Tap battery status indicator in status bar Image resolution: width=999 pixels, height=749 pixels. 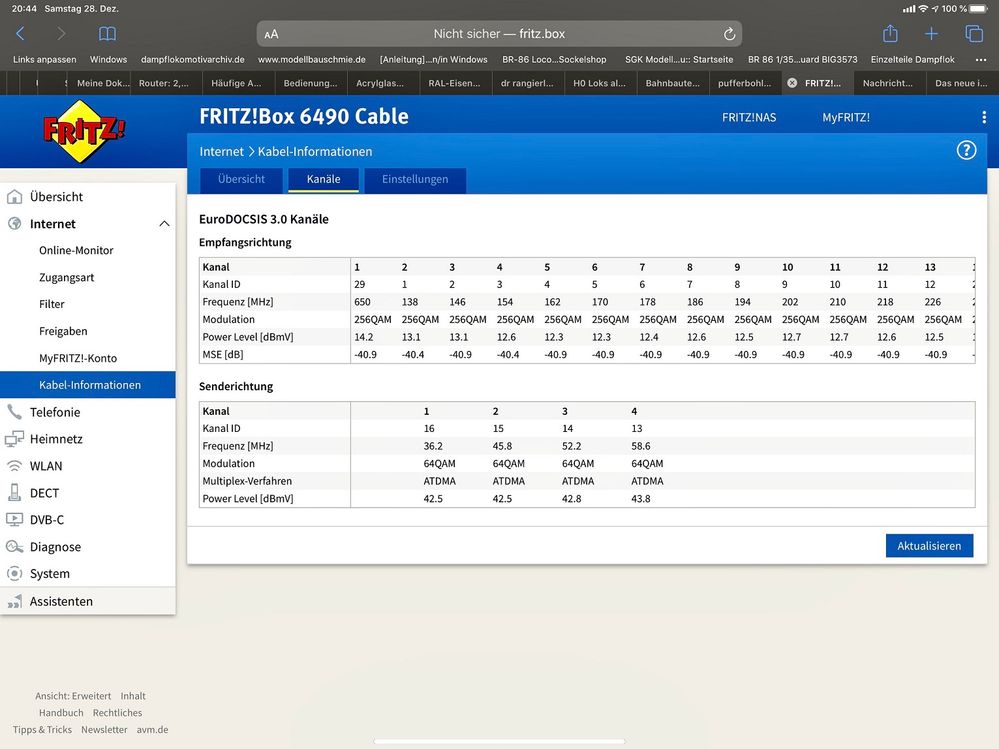[x=977, y=9]
